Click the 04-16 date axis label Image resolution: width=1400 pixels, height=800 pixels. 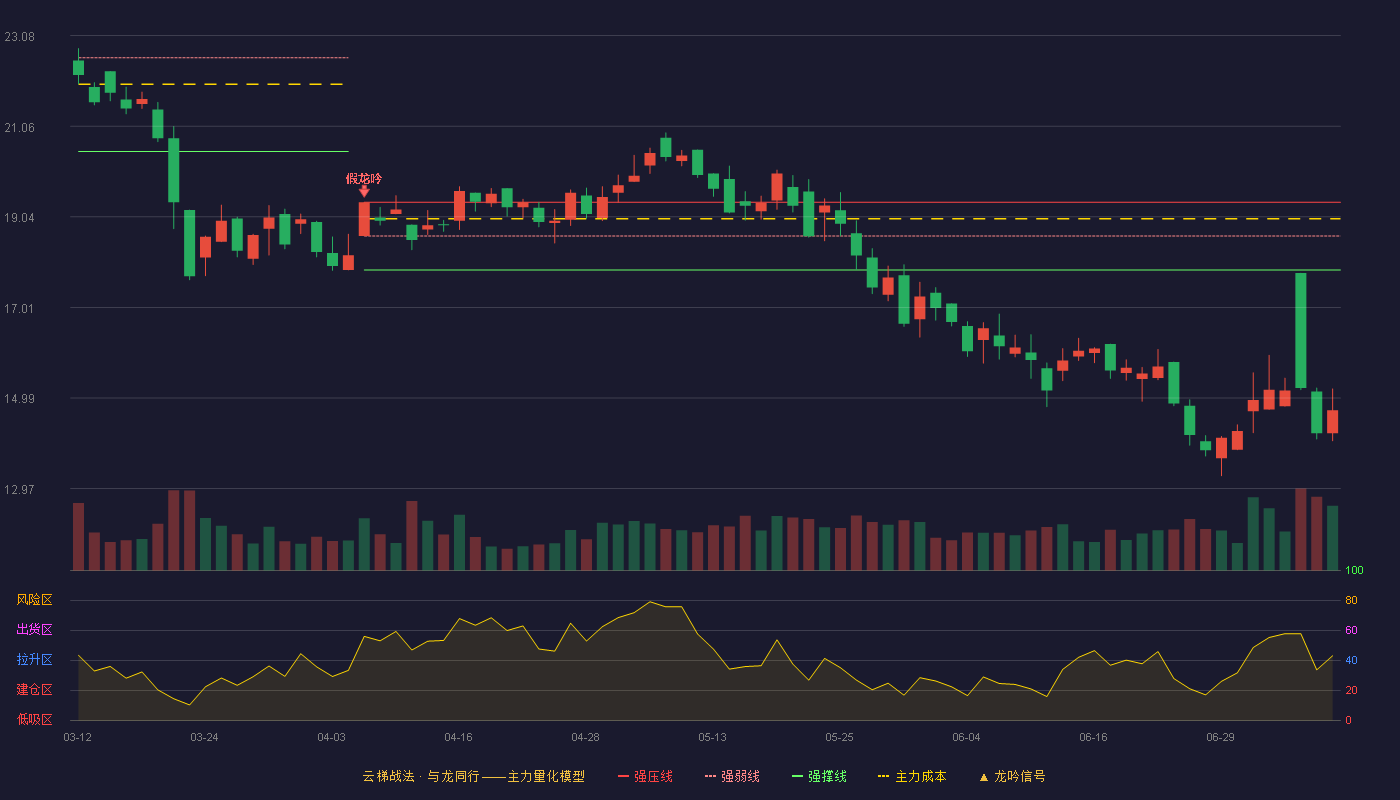[x=458, y=737]
